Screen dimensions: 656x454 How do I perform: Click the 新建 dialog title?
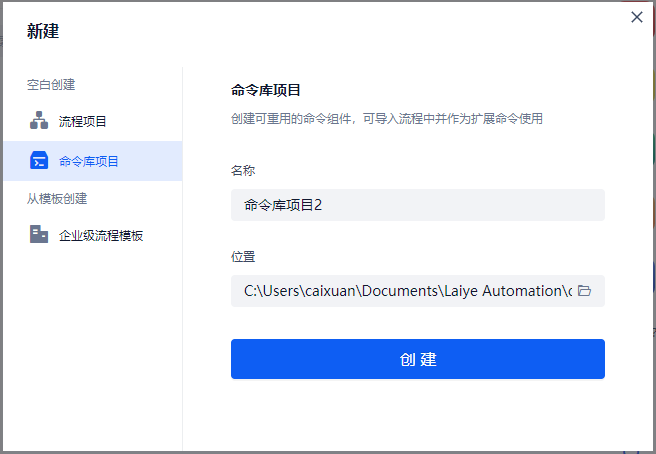click(43, 31)
